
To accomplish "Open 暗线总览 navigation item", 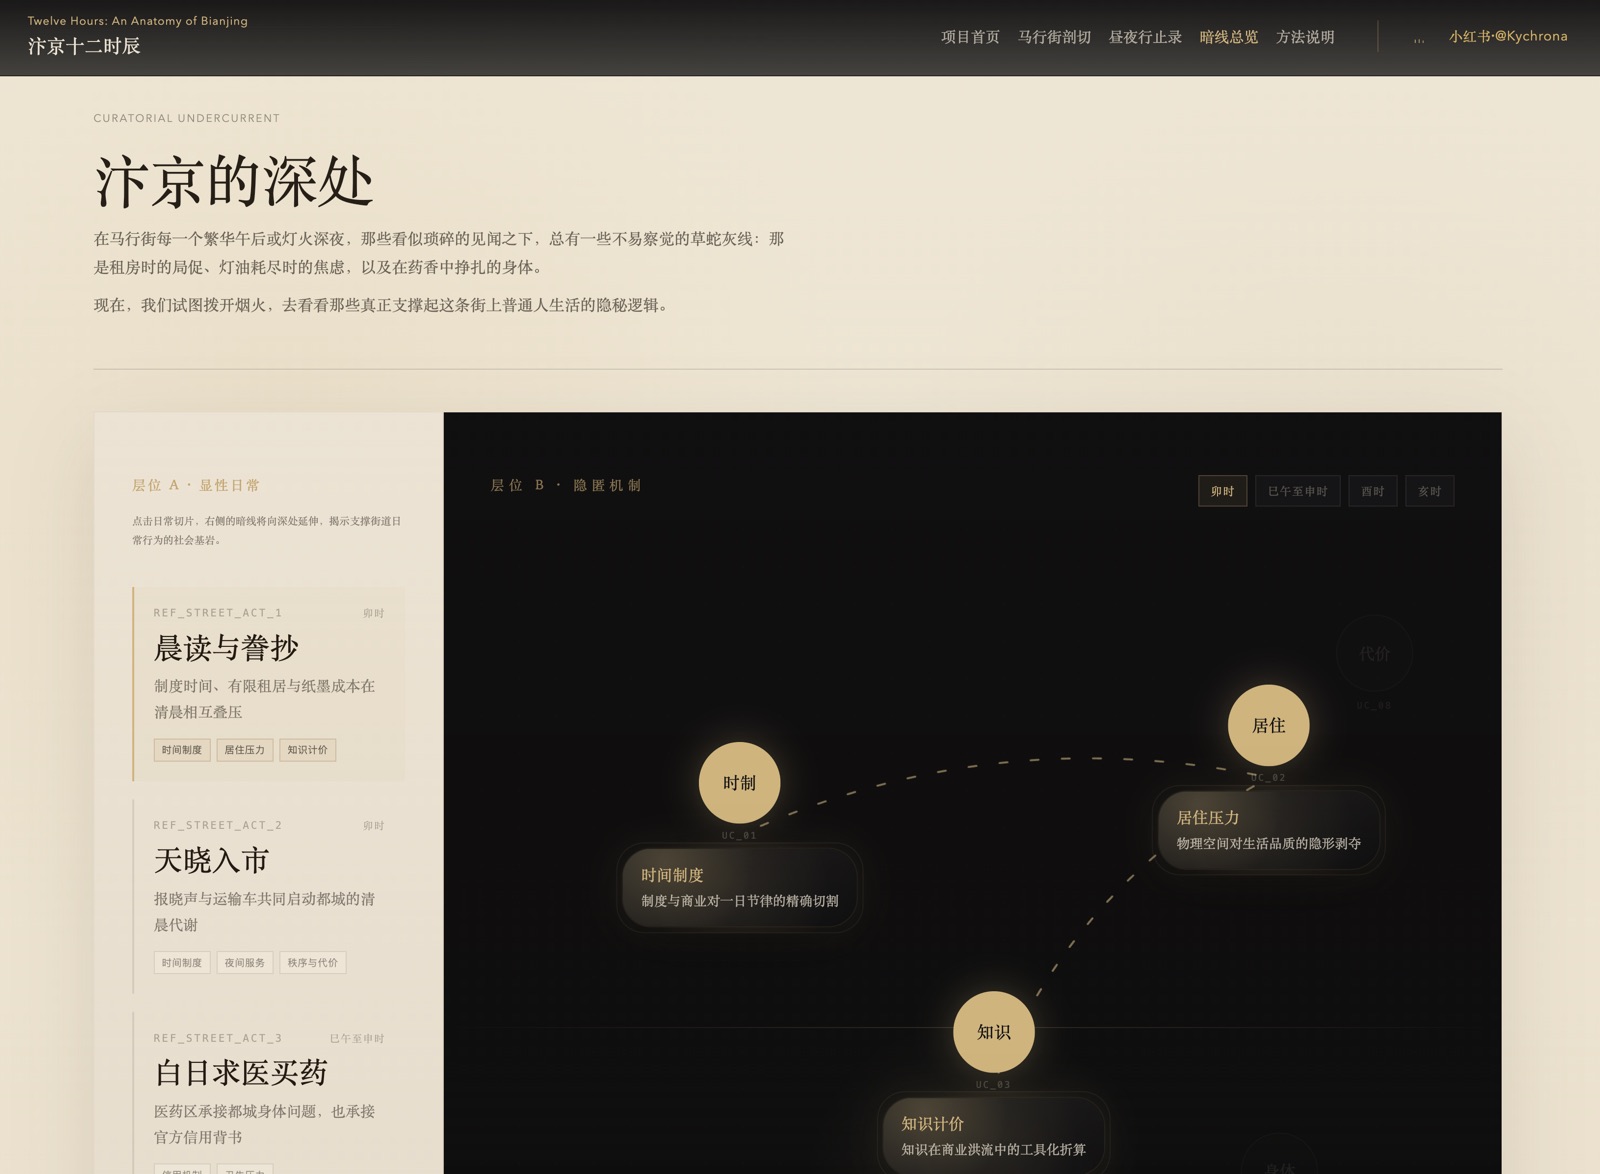I will (x=1229, y=37).
